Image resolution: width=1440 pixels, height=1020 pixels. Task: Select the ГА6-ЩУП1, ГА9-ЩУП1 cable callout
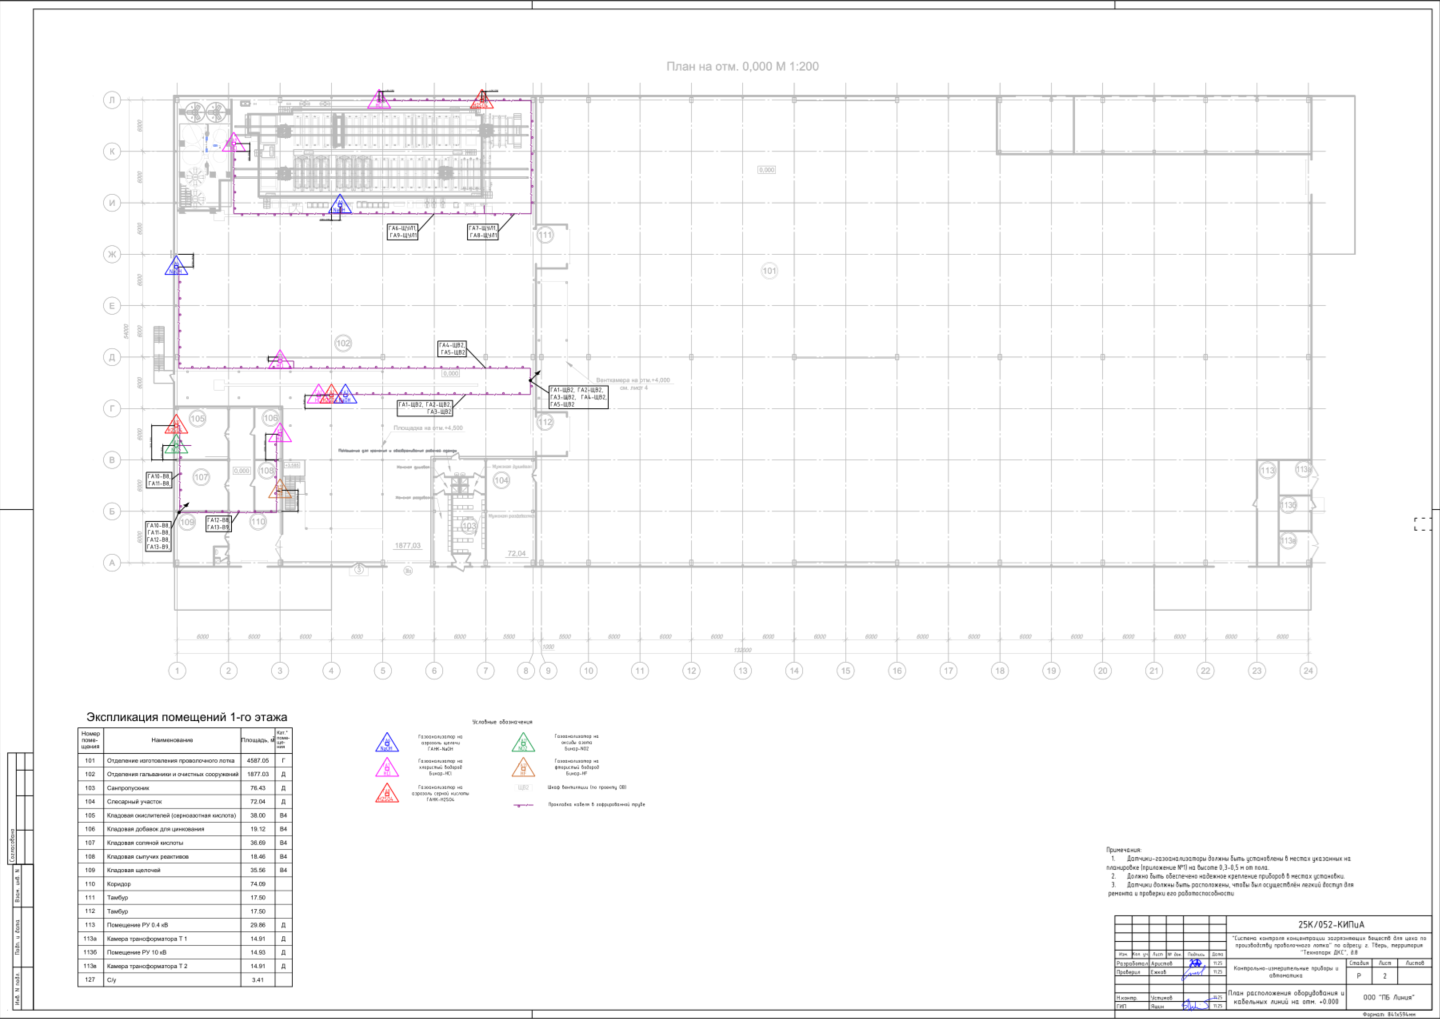pyautogui.click(x=402, y=232)
